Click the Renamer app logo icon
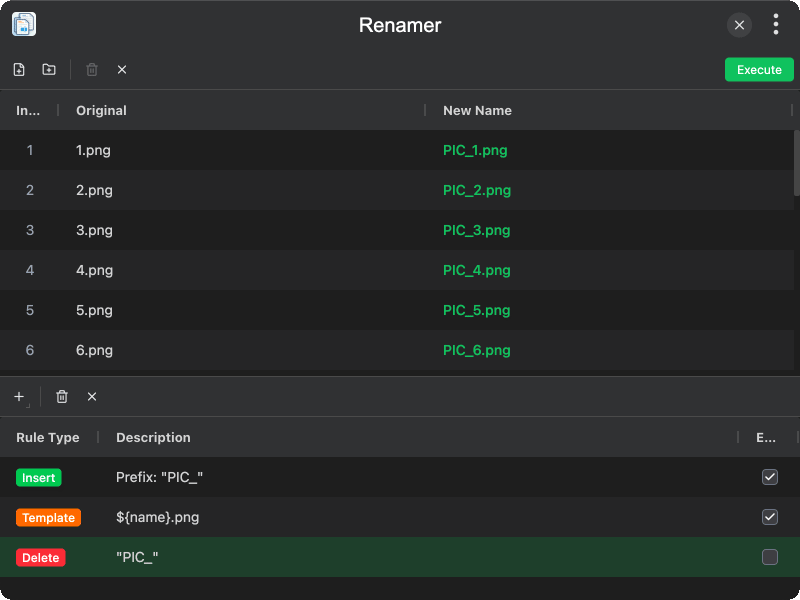 [22, 24]
